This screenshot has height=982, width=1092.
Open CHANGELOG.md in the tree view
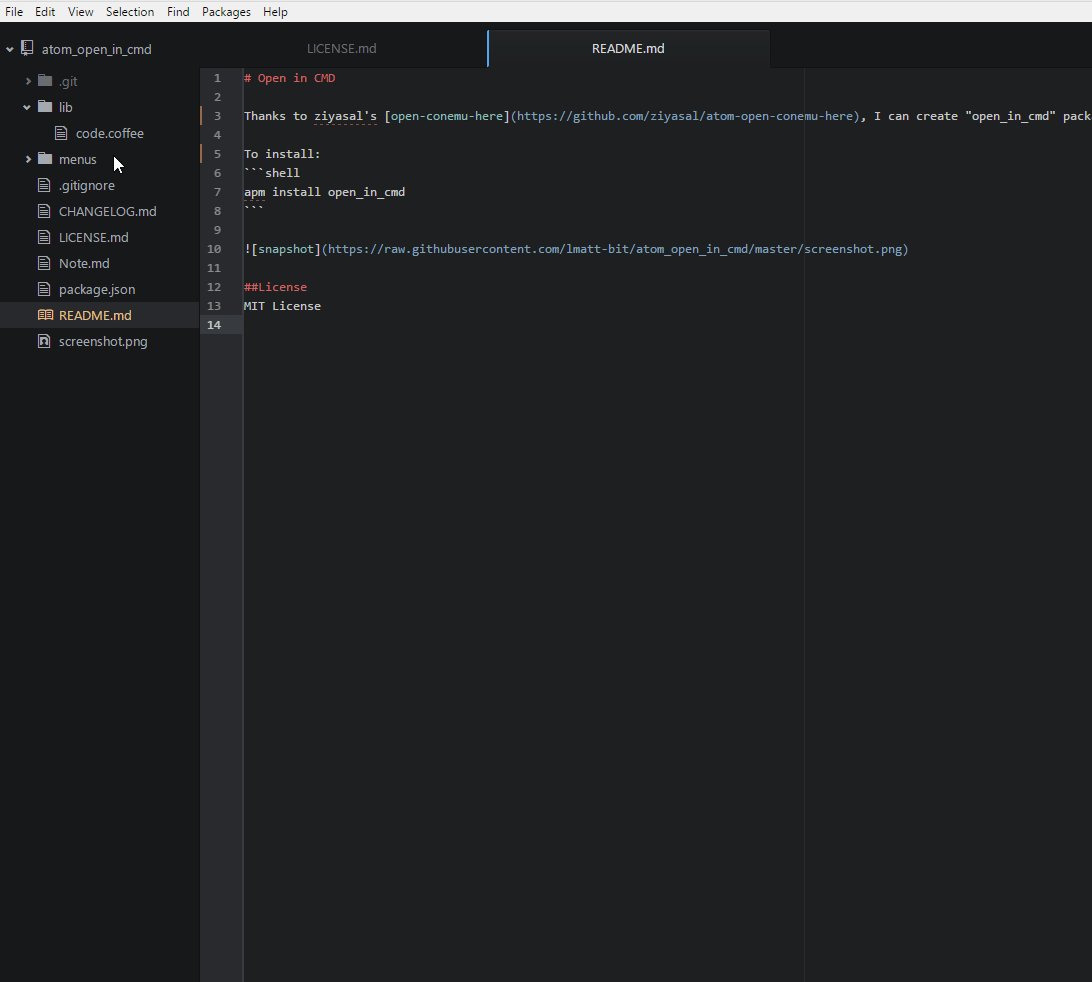point(107,211)
